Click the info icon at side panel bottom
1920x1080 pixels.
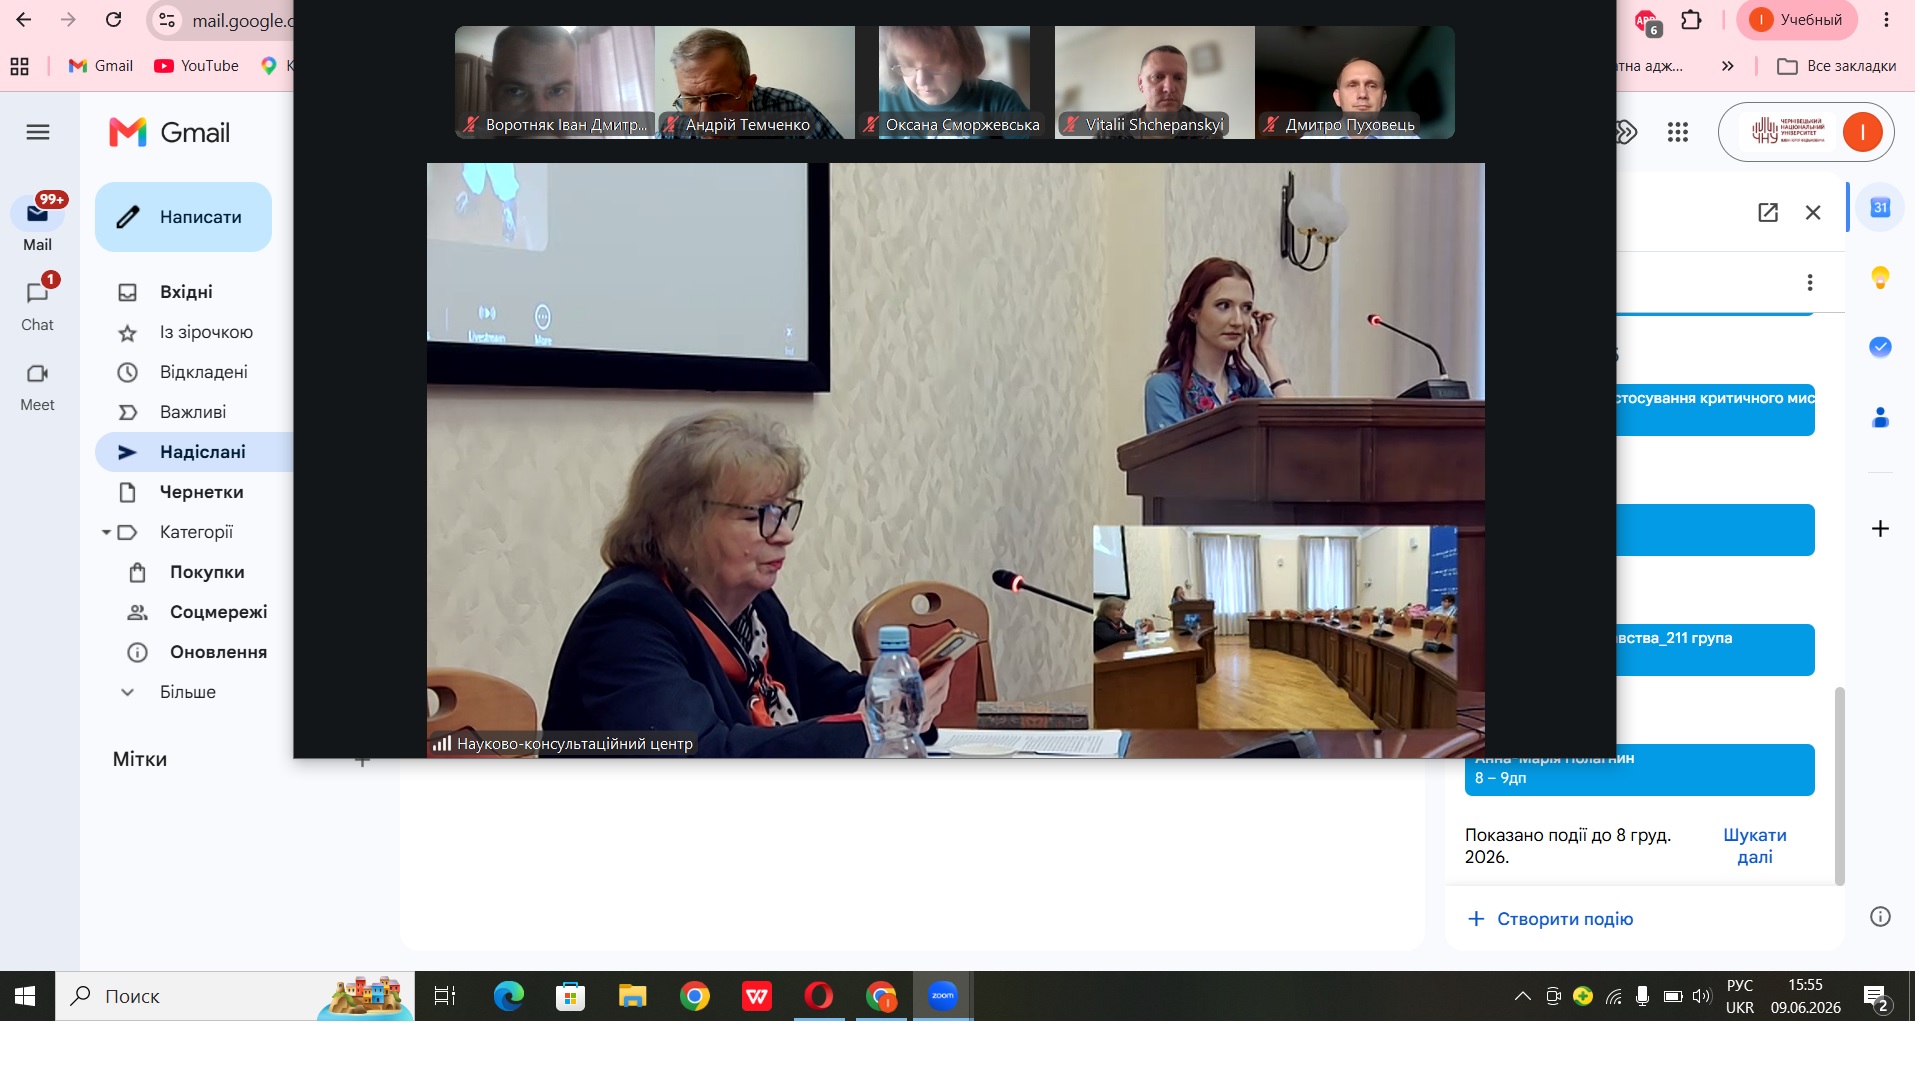(1880, 917)
